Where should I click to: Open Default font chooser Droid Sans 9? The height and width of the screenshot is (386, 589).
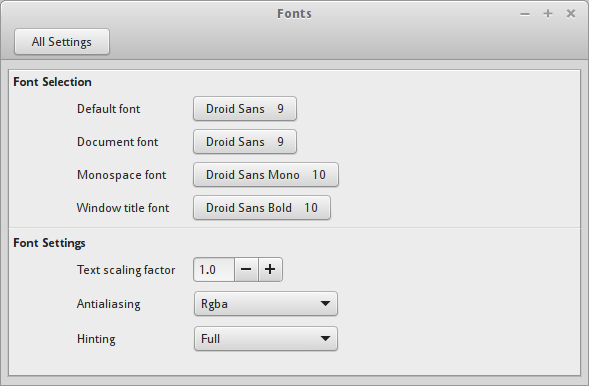[x=245, y=109]
